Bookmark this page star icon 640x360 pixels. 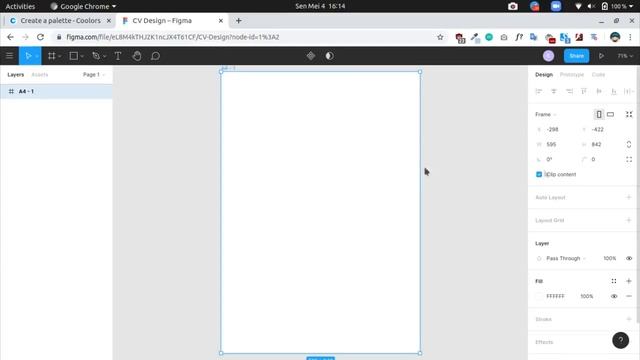(x=440, y=37)
